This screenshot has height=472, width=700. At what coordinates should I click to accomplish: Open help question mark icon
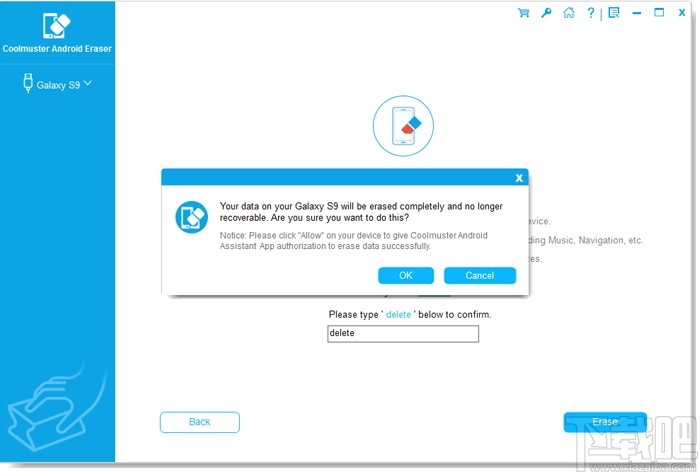coord(591,13)
